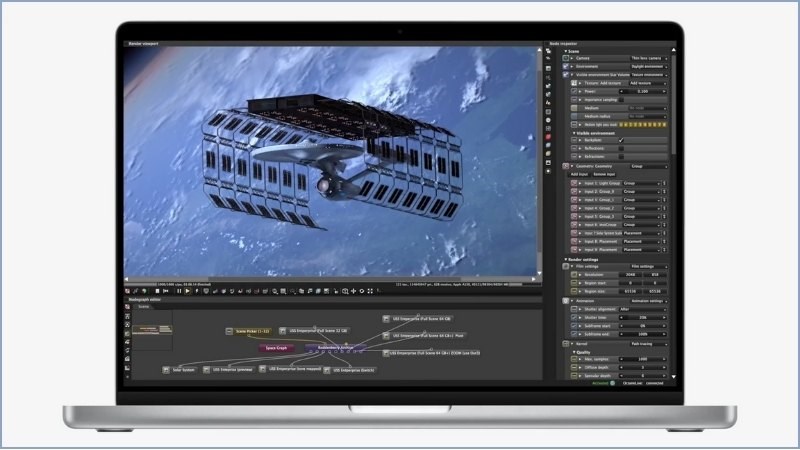Click the Environment node icon in Node inspector

click(x=566, y=66)
